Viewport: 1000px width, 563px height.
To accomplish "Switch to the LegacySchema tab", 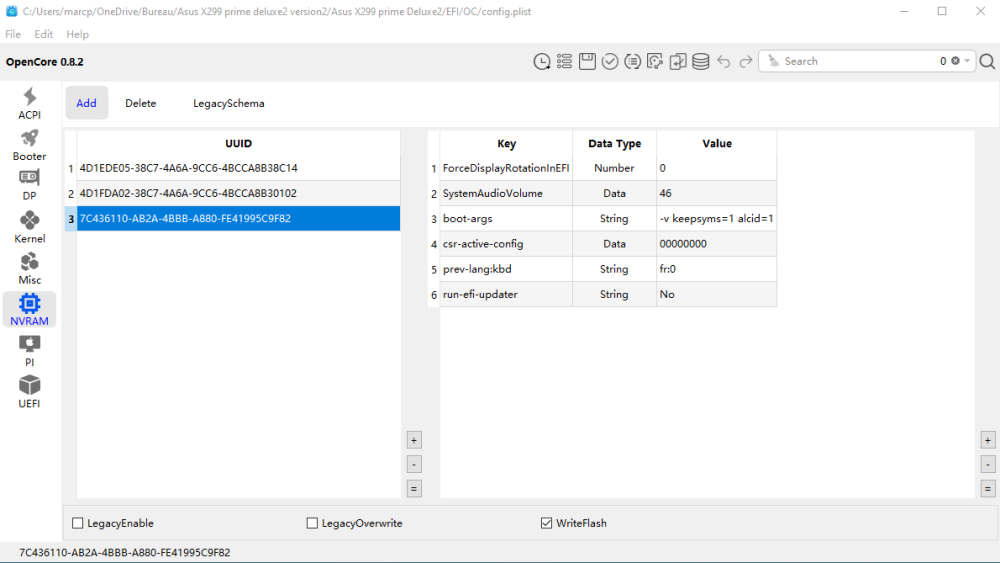I will pyautogui.click(x=229, y=103).
